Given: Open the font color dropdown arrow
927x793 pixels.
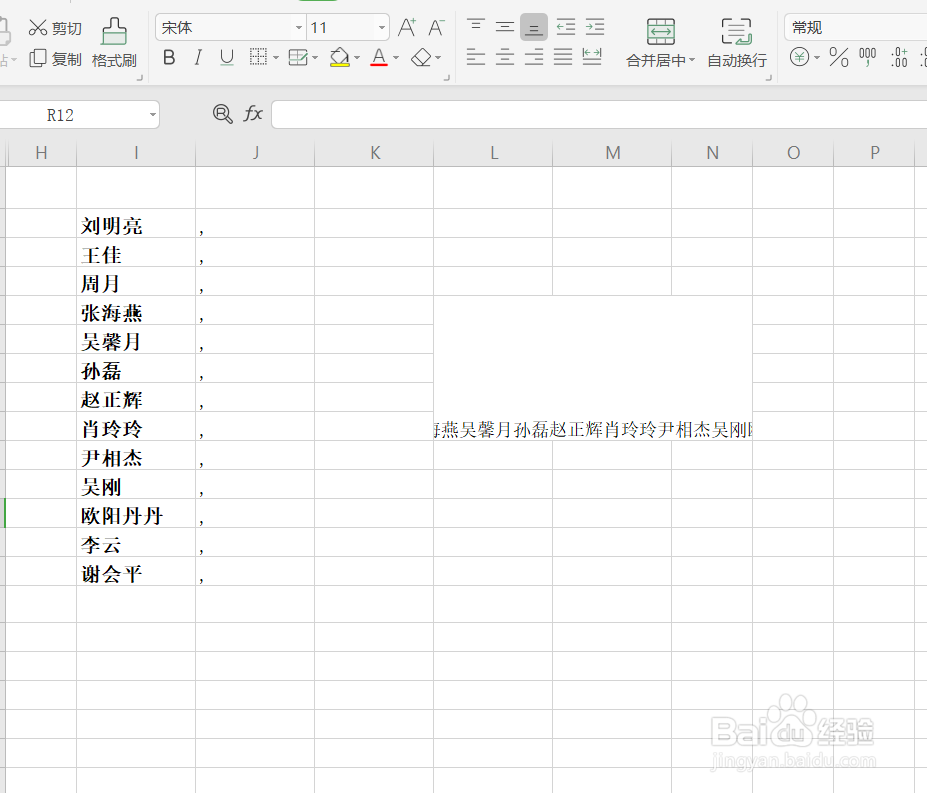Looking at the screenshot, I should click(x=396, y=58).
